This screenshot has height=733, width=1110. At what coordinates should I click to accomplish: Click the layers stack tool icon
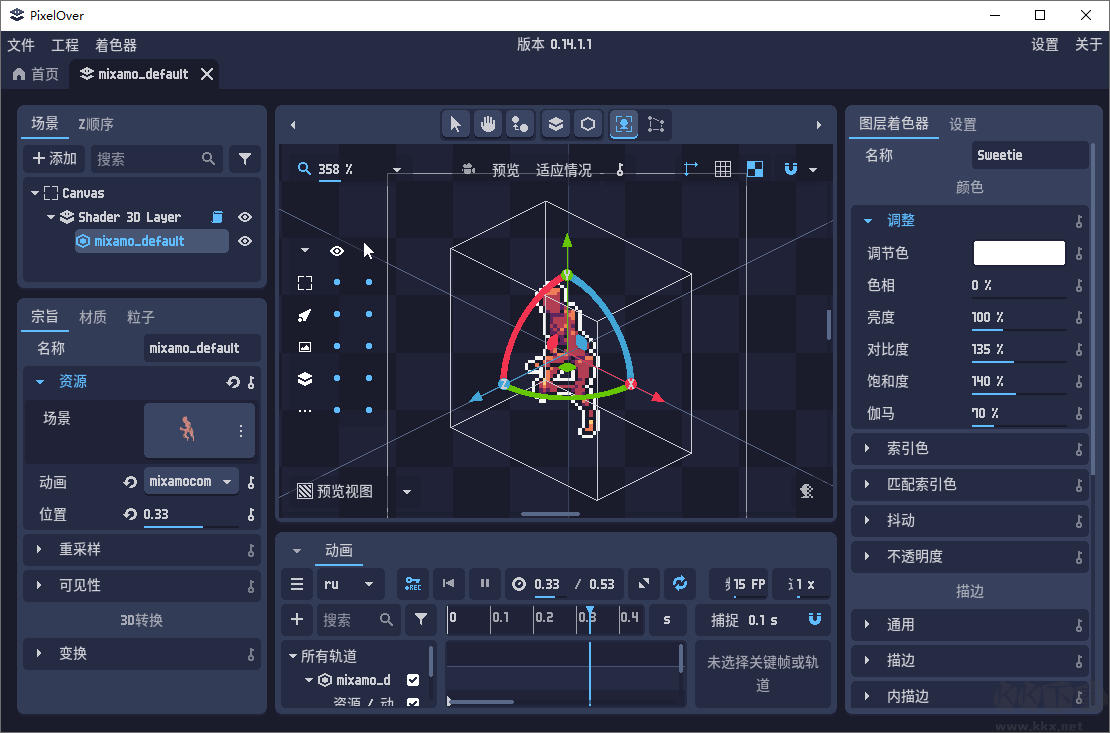554,124
